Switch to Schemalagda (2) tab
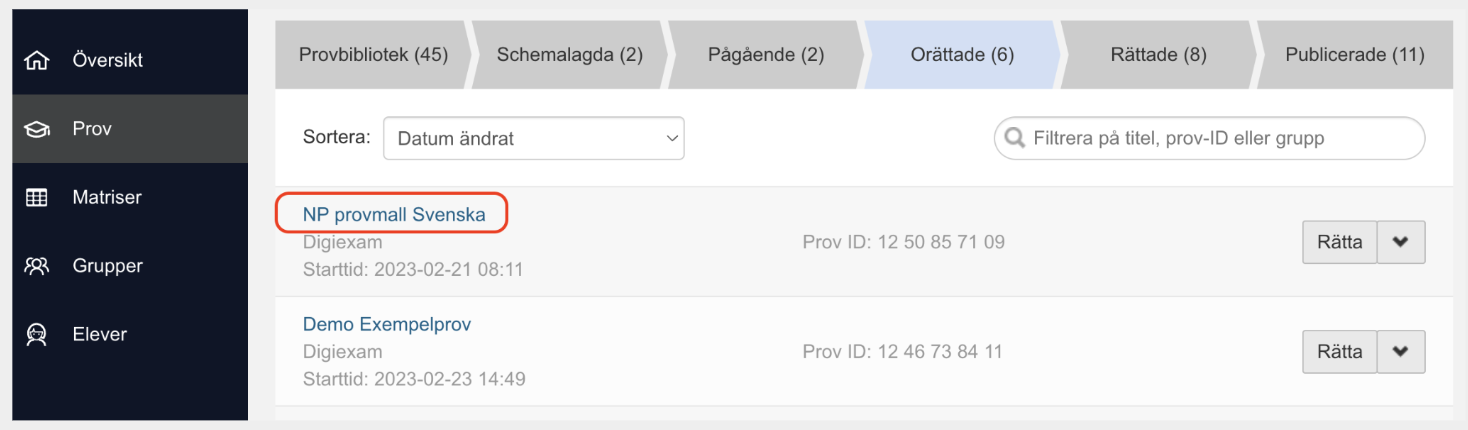The width and height of the screenshot is (1468, 430). pos(569,54)
